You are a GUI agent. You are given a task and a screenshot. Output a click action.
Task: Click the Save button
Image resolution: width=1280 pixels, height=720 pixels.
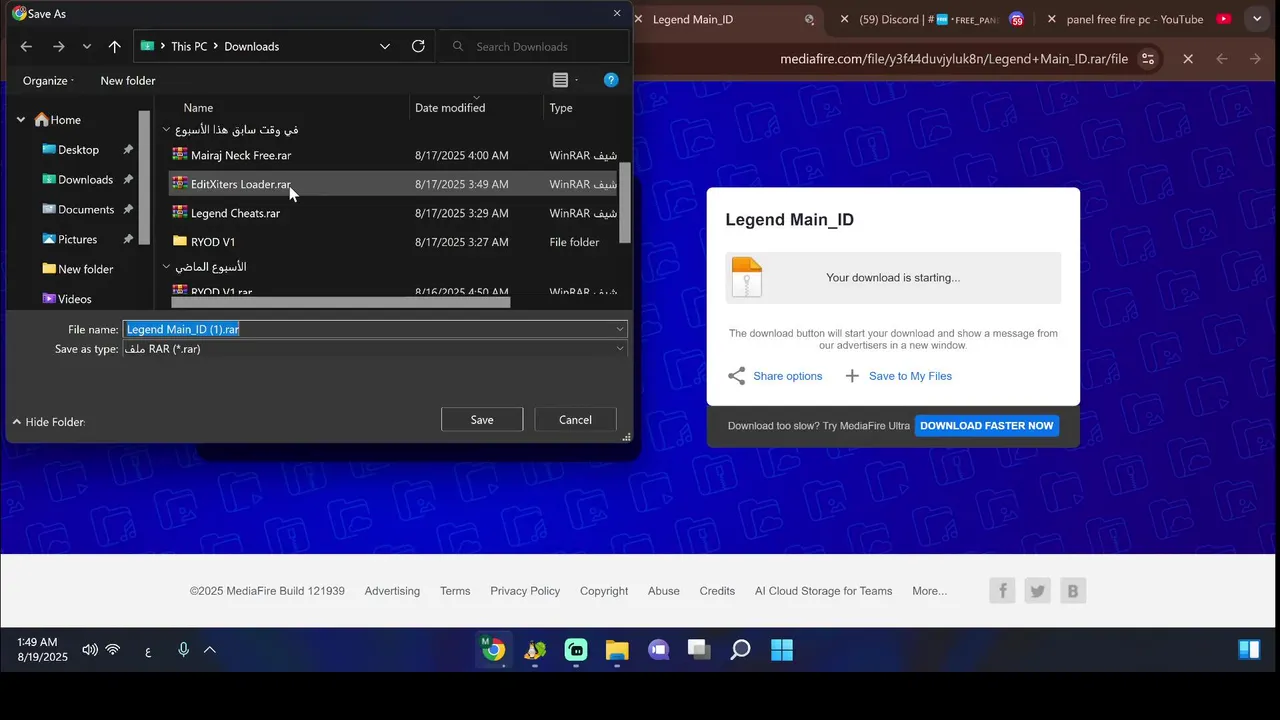tap(482, 420)
